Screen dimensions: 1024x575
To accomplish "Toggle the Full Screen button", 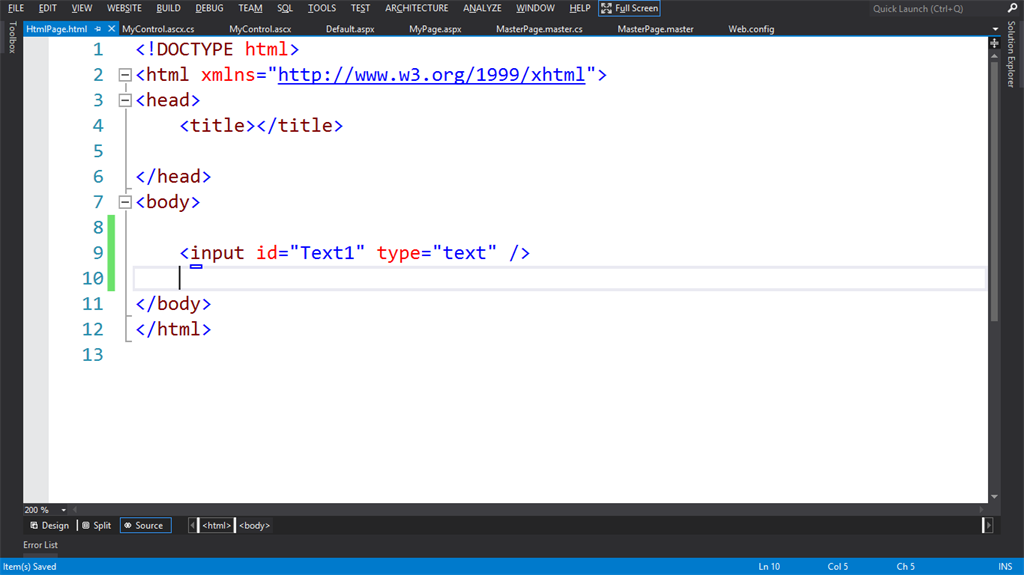I will (630, 8).
